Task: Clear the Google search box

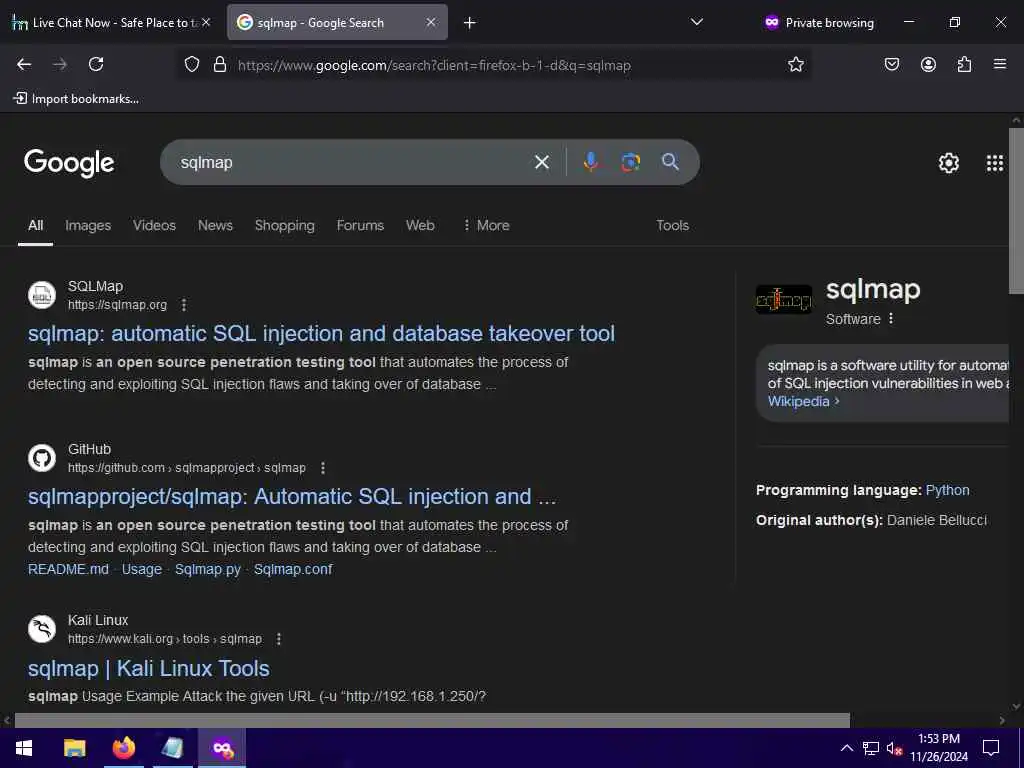Action: 542,162
